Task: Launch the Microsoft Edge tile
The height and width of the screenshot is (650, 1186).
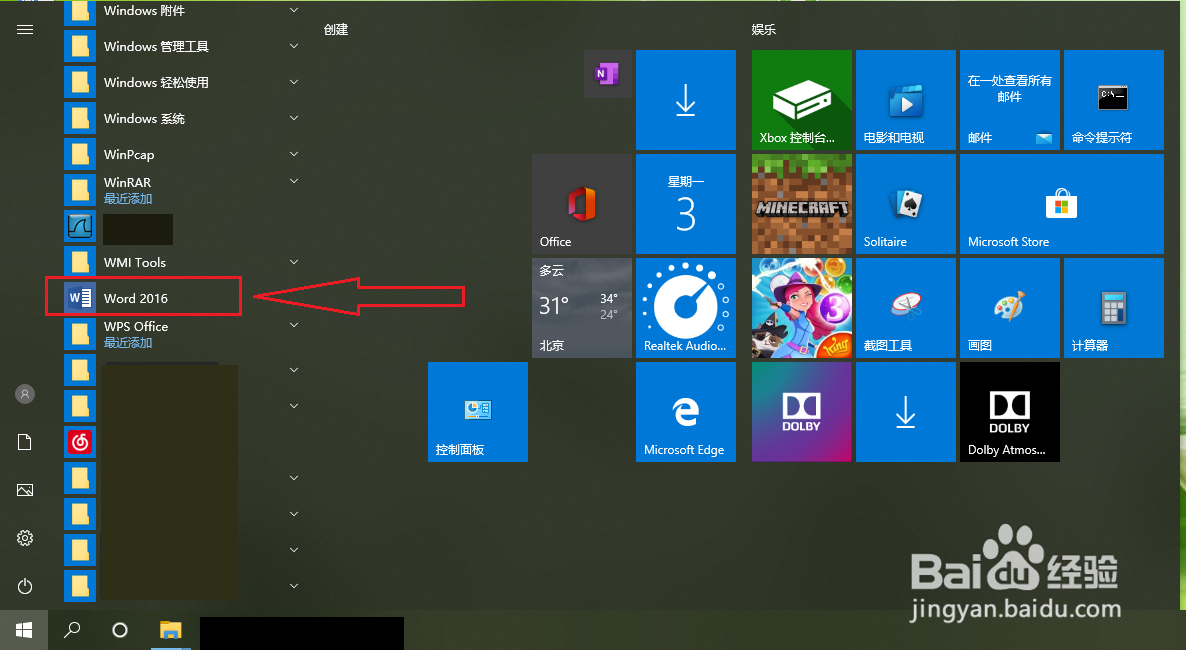Action: point(685,412)
